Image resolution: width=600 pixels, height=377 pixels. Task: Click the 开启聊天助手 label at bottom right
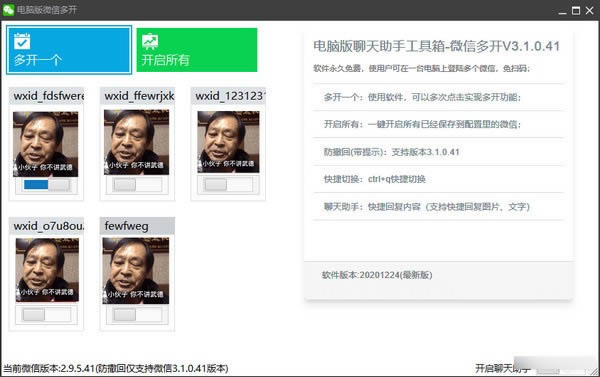pos(502,368)
